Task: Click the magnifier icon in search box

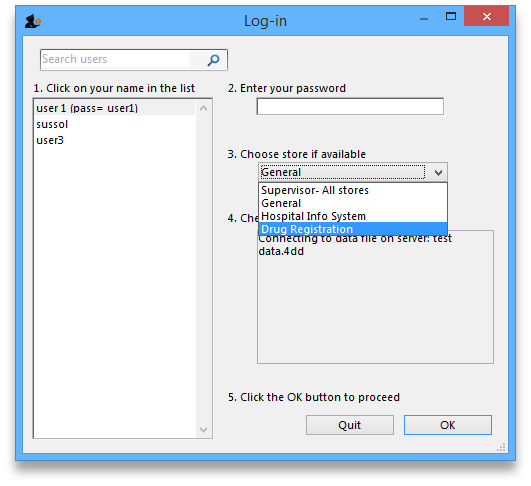Action: pyautogui.click(x=213, y=60)
